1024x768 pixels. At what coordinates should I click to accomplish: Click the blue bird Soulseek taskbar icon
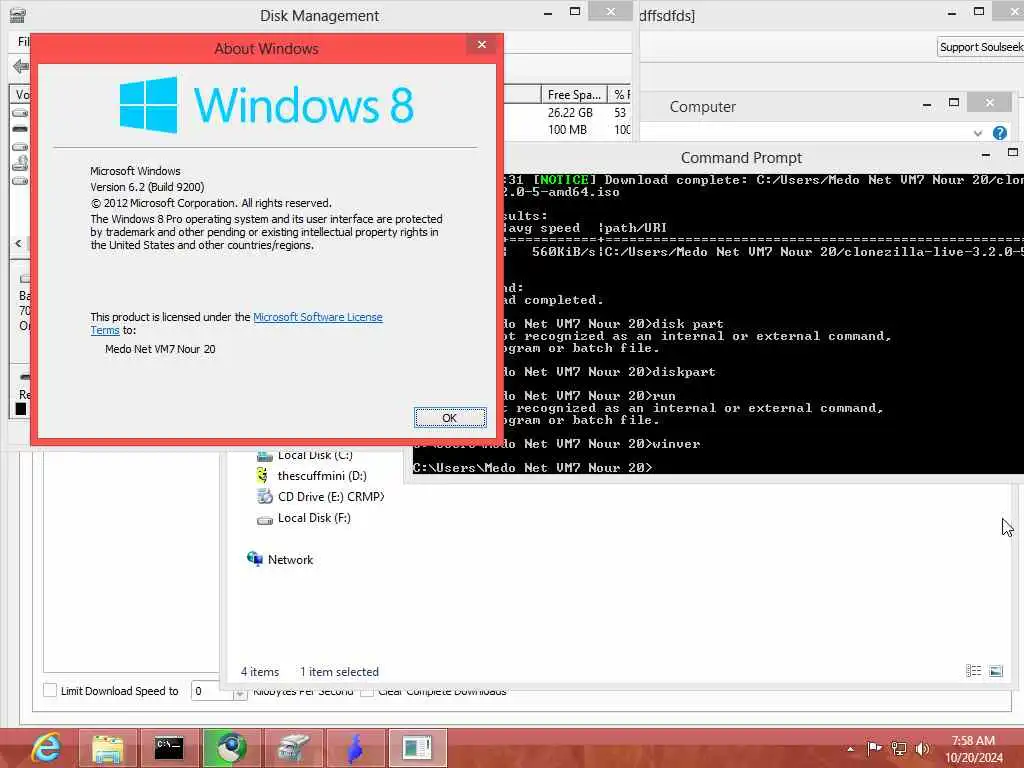[355, 748]
